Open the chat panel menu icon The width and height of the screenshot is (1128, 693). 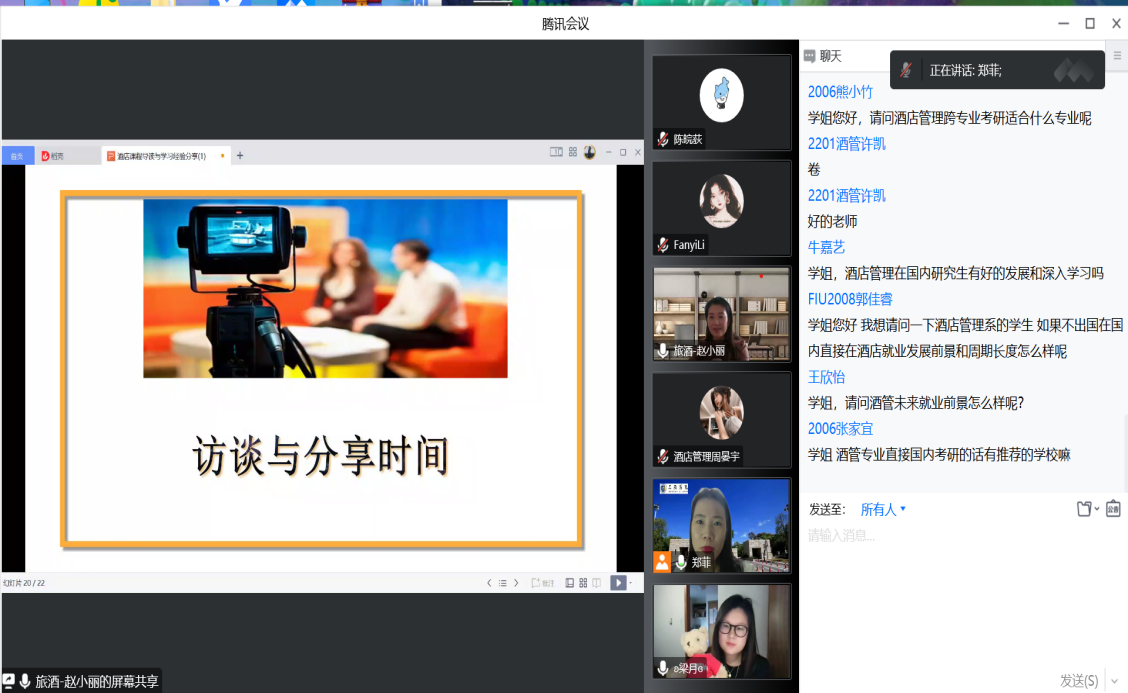1117,56
